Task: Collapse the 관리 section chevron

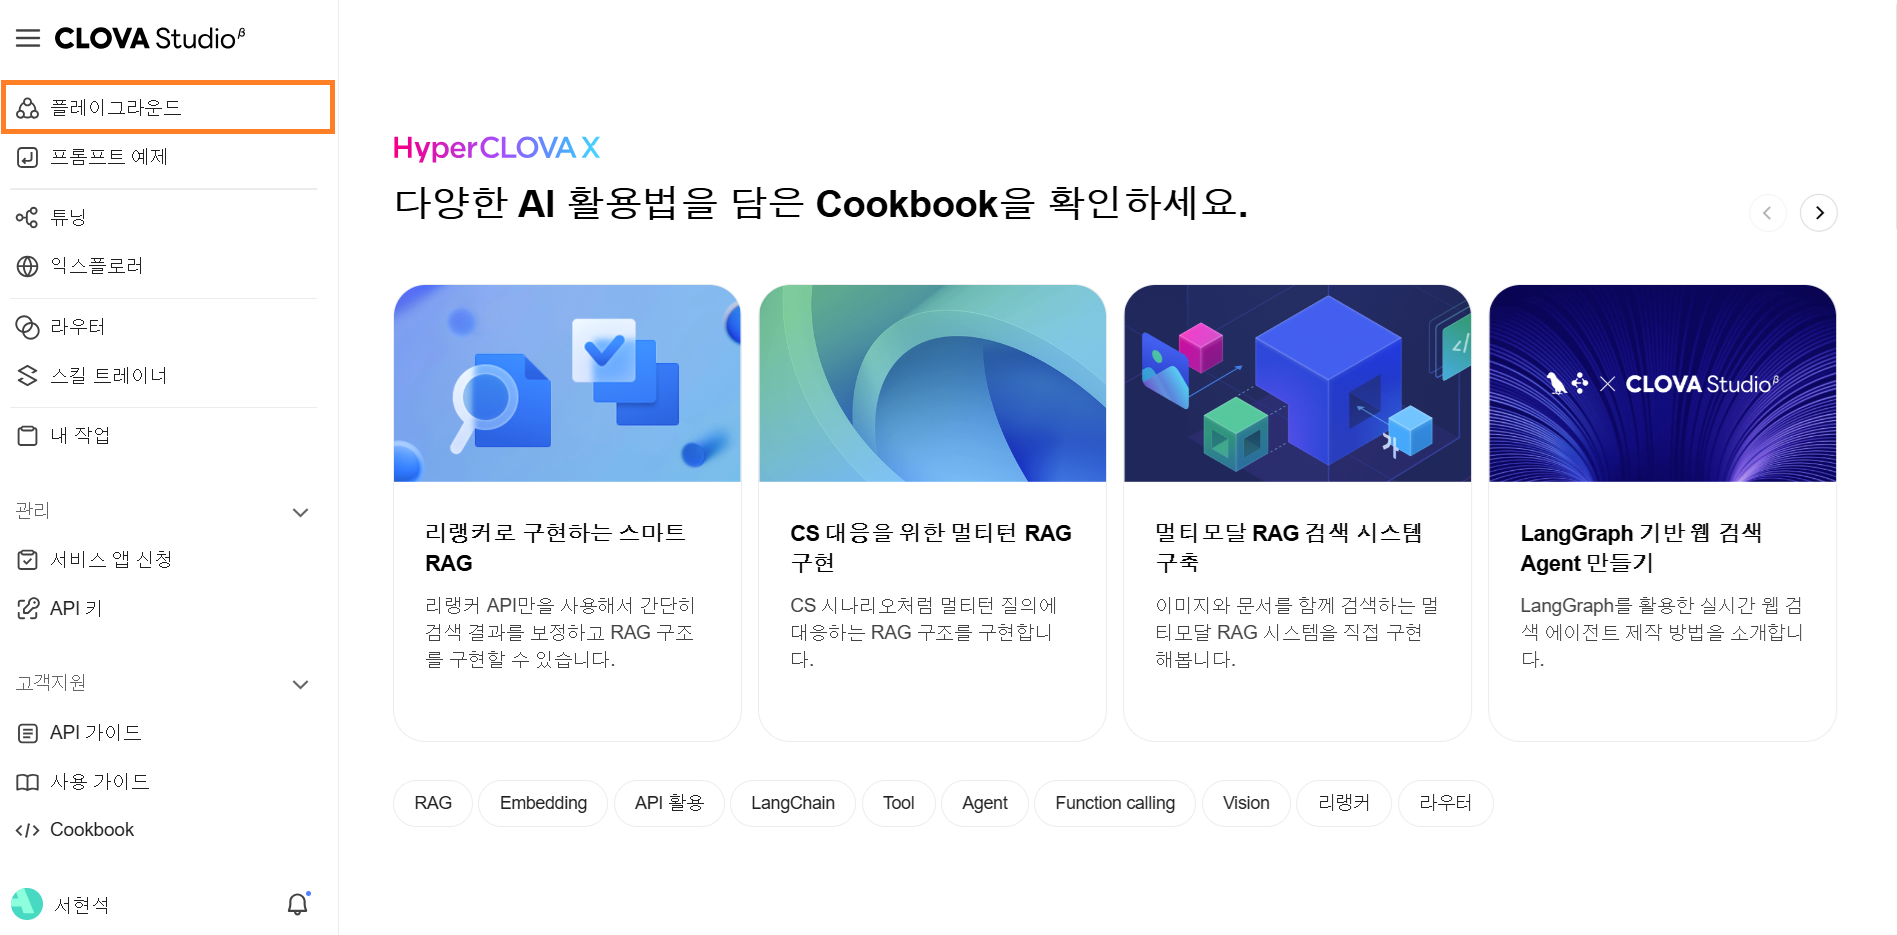Action: pos(300,512)
